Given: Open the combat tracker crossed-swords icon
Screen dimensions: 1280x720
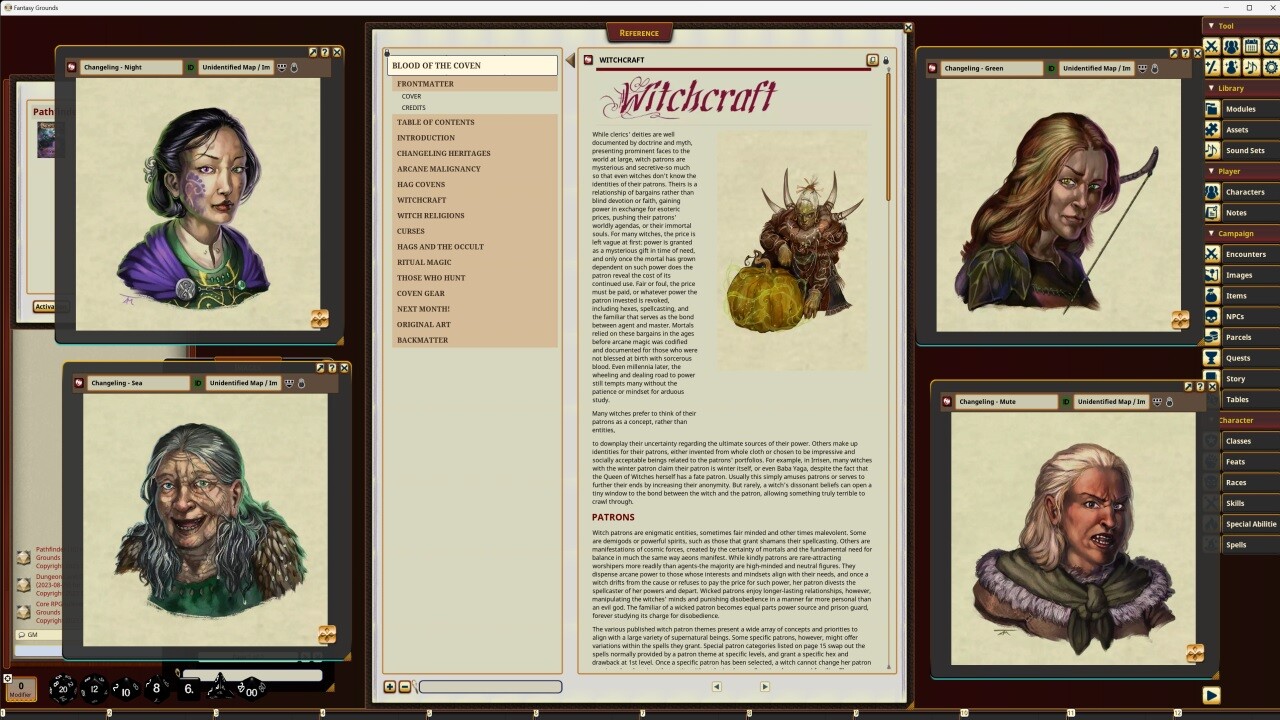Looking at the screenshot, I should (x=1212, y=46).
